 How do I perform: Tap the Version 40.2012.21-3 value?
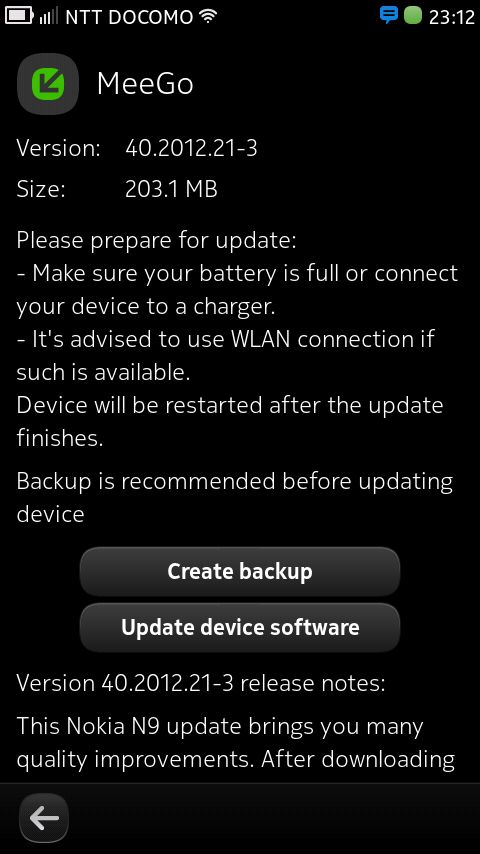(191, 148)
